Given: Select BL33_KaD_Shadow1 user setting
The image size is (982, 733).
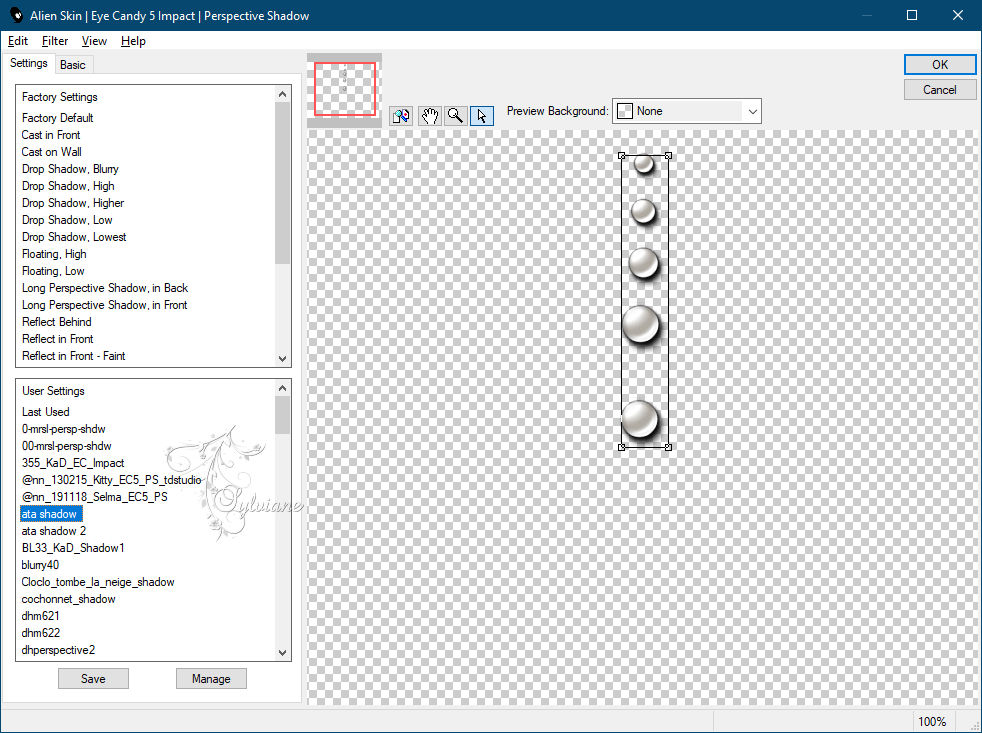Looking at the screenshot, I should pyautogui.click(x=73, y=548).
